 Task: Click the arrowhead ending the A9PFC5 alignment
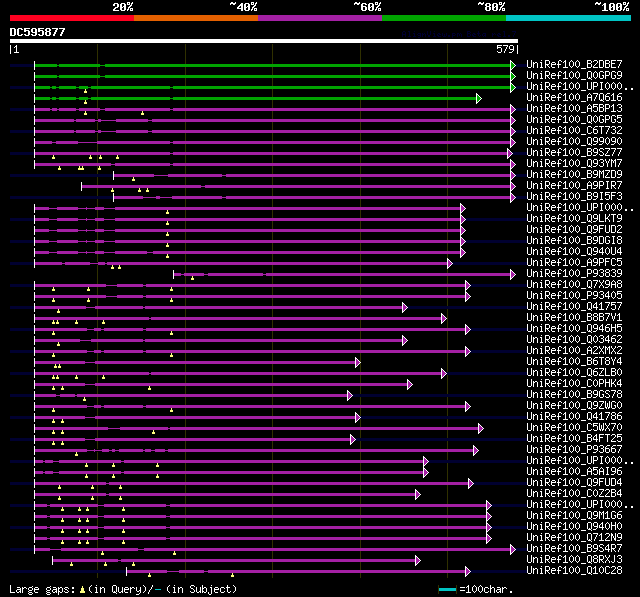[449, 264]
